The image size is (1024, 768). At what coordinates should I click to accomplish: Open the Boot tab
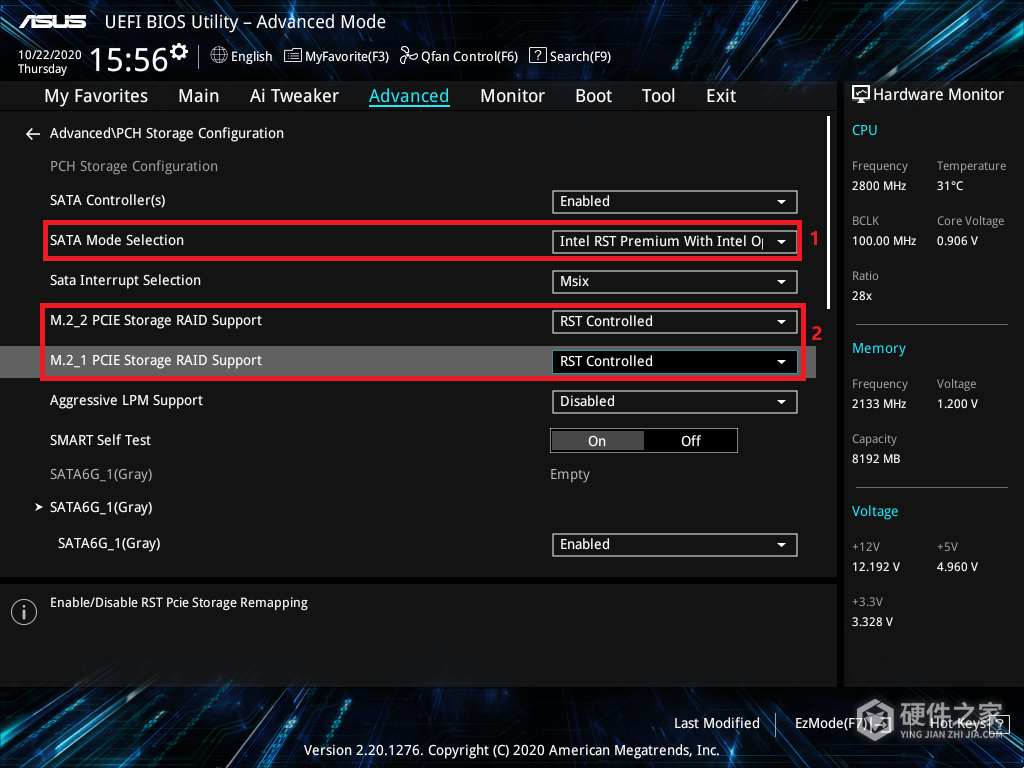coord(594,96)
